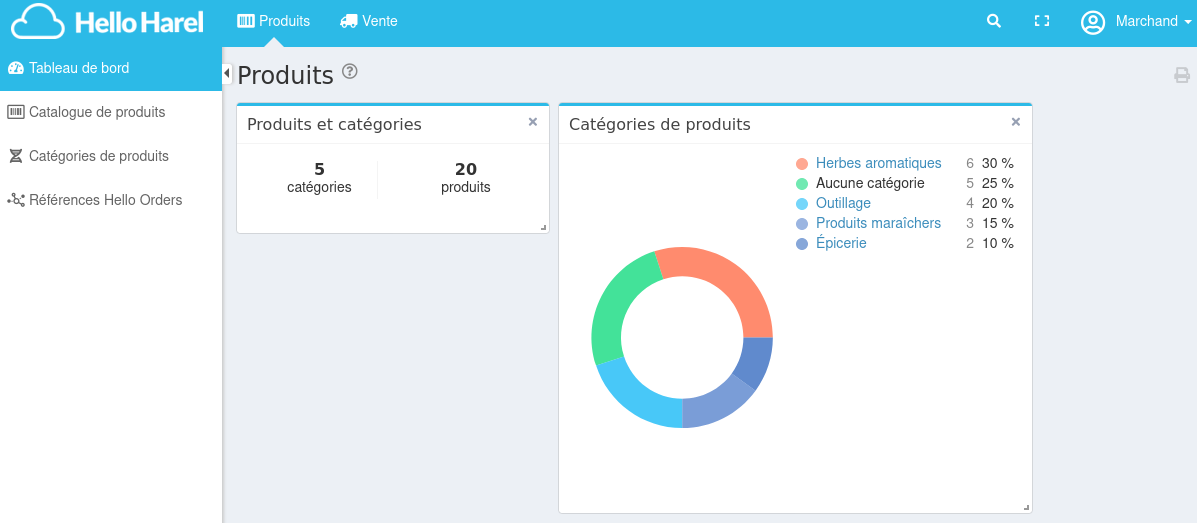Select Tableau de bord in sidebar
Viewport: 1197px width, 523px height.
coord(79,68)
